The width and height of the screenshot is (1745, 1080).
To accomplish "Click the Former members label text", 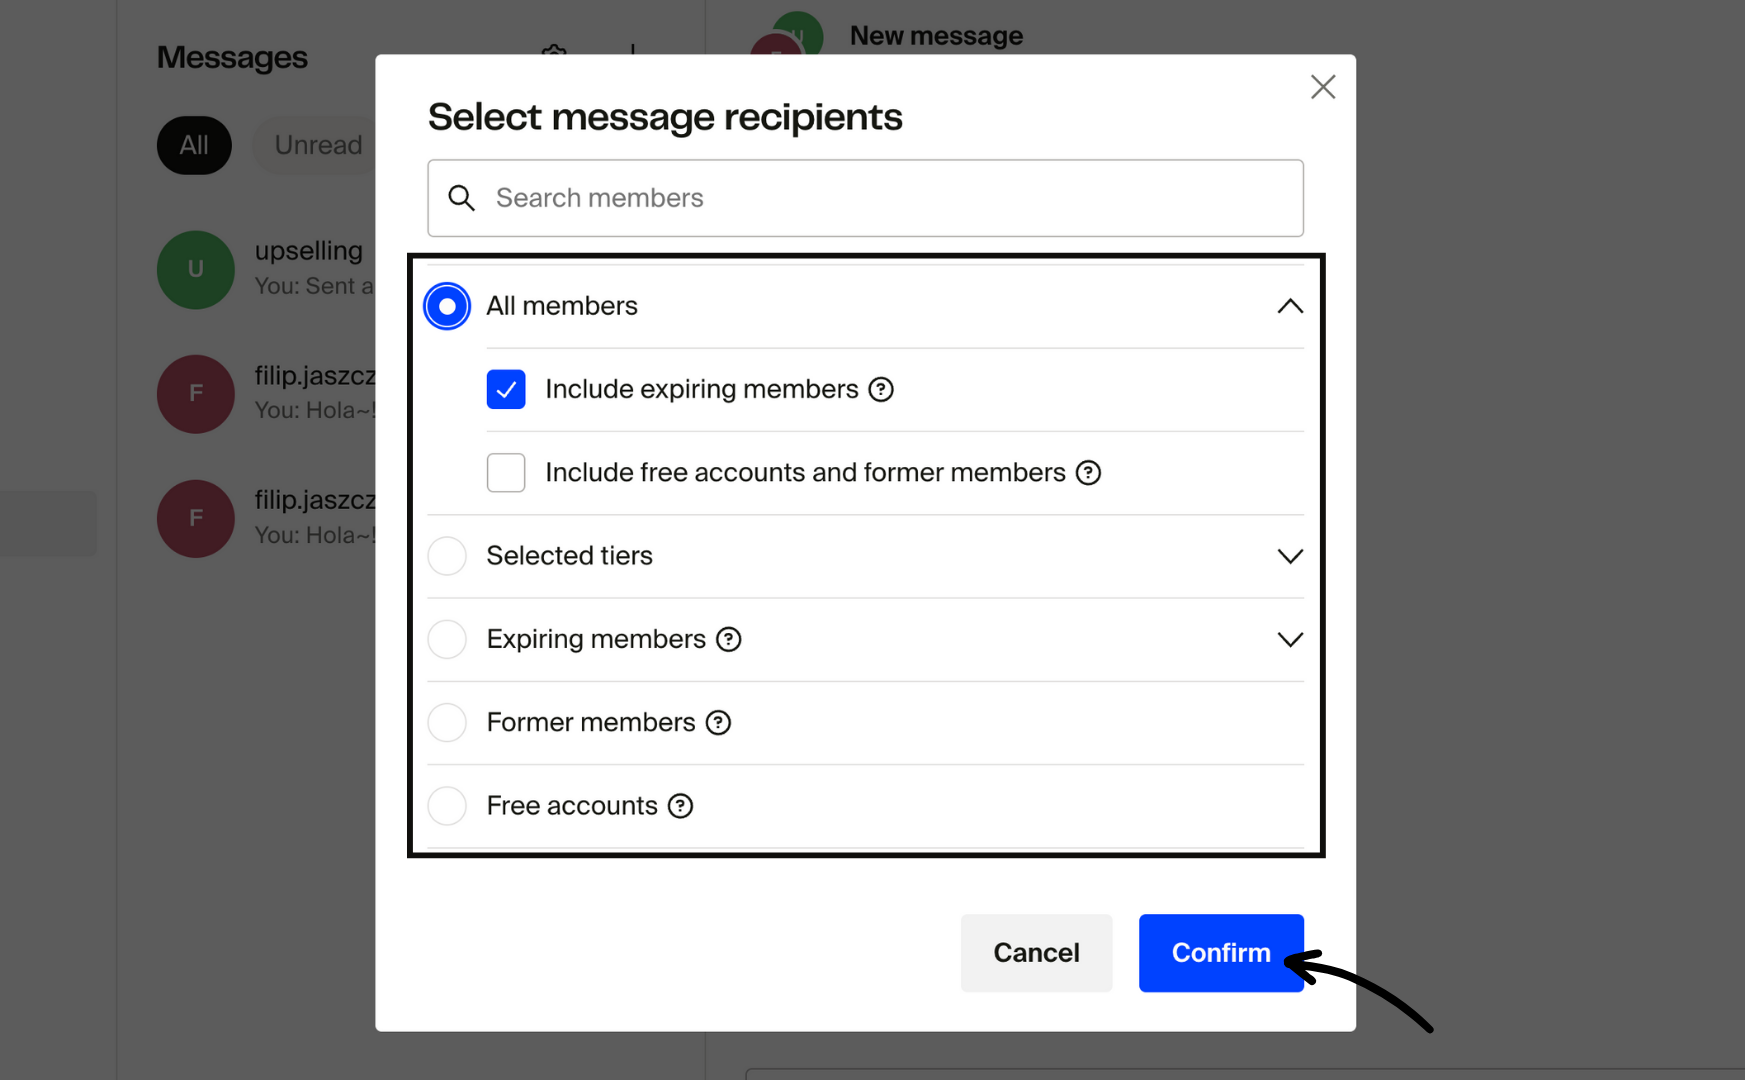I will (x=591, y=722).
